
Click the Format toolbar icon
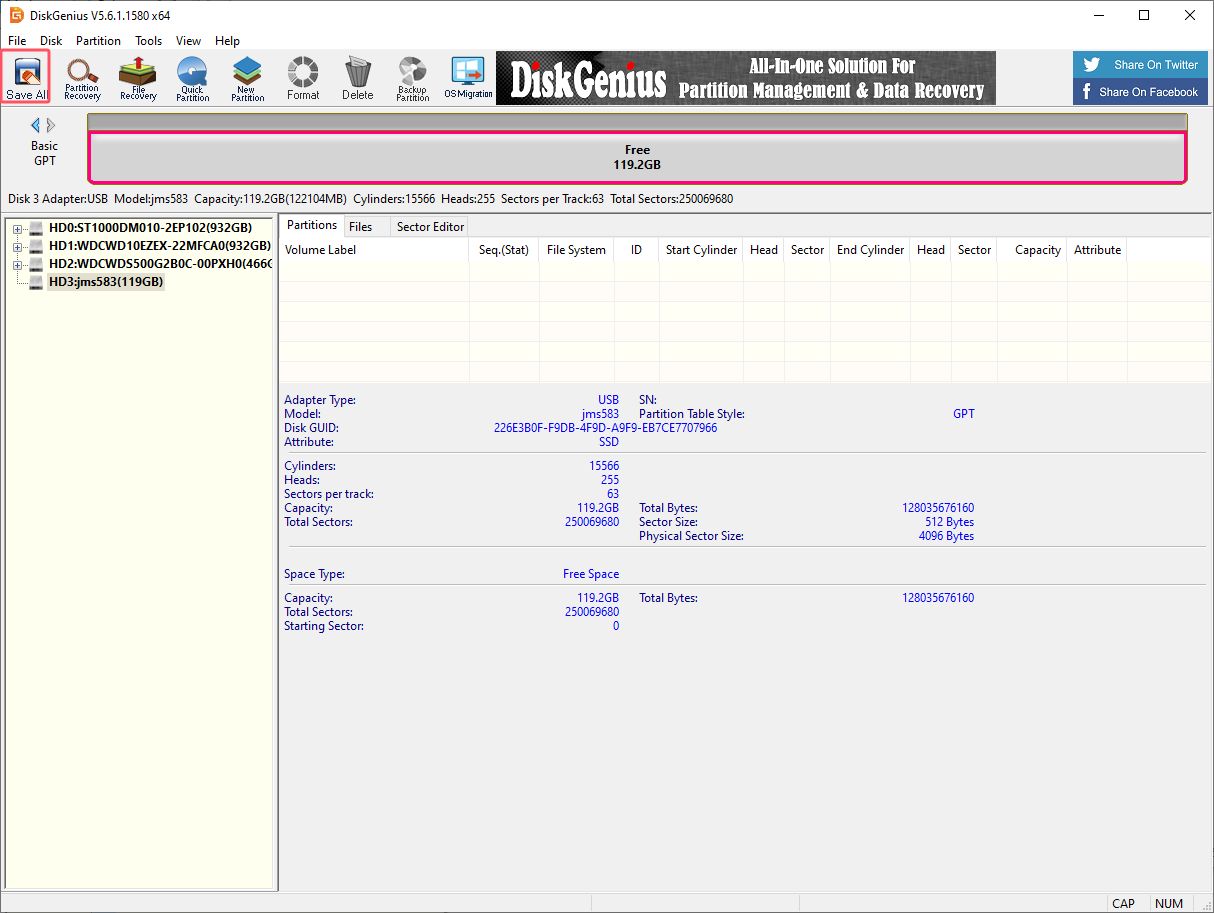[302, 77]
